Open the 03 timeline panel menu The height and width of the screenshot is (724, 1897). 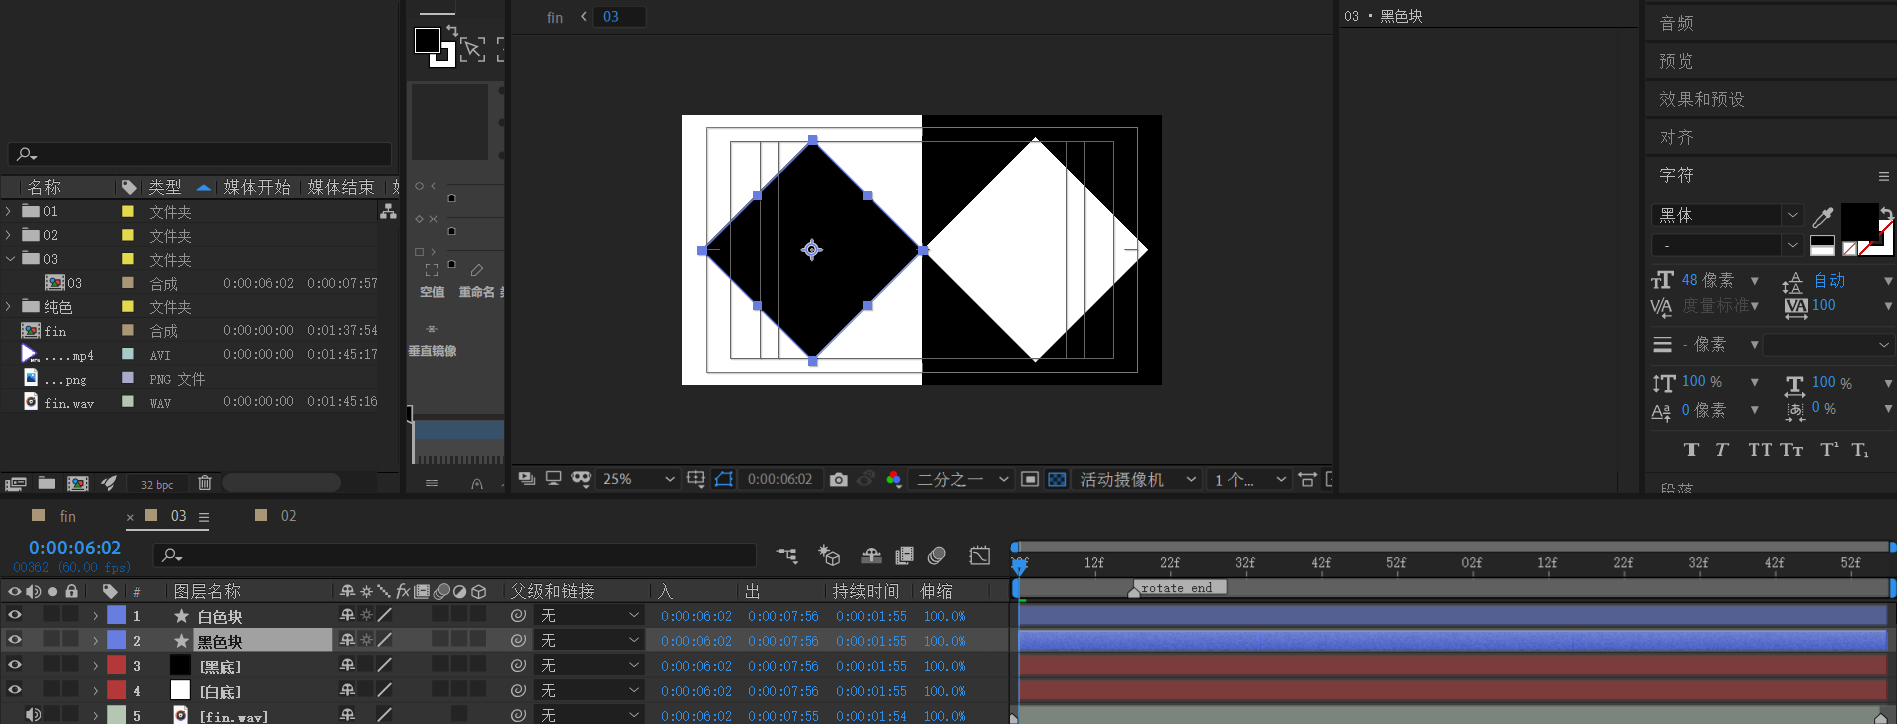(x=204, y=517)
